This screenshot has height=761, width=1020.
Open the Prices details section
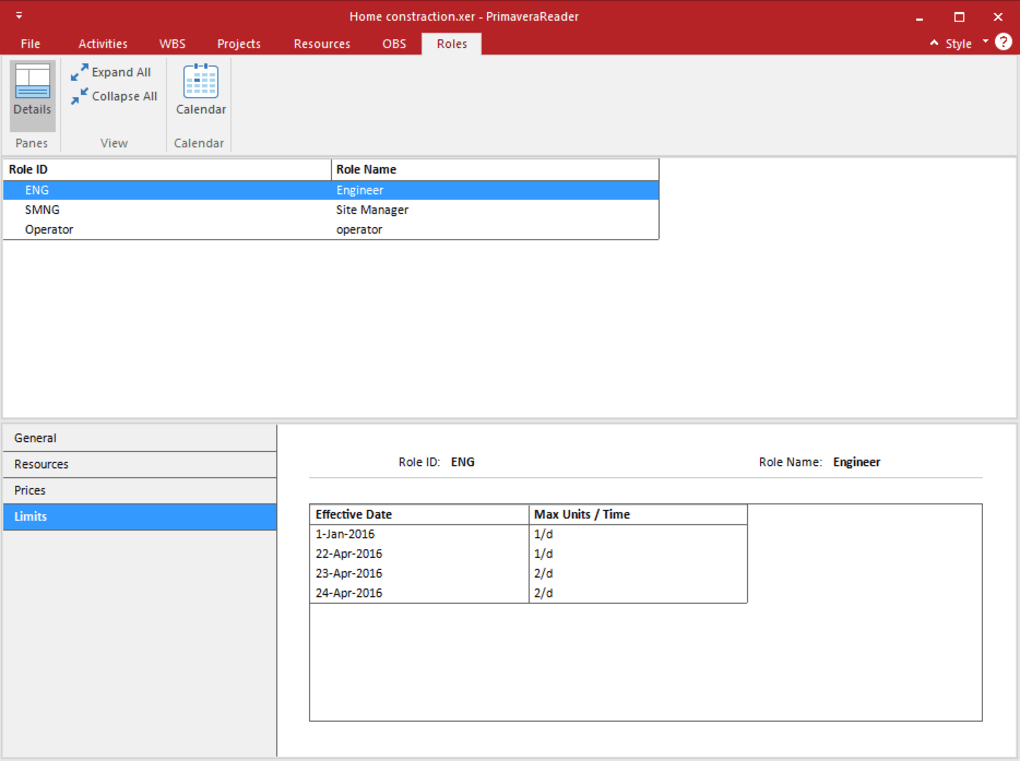[x=139, y=491]
